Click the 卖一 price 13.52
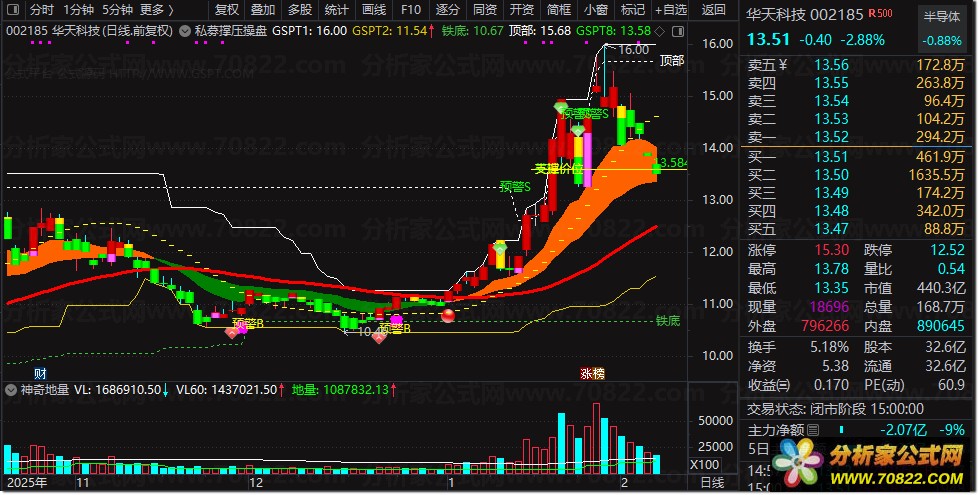Screen dimensions: 980x495 click(831, 137)
